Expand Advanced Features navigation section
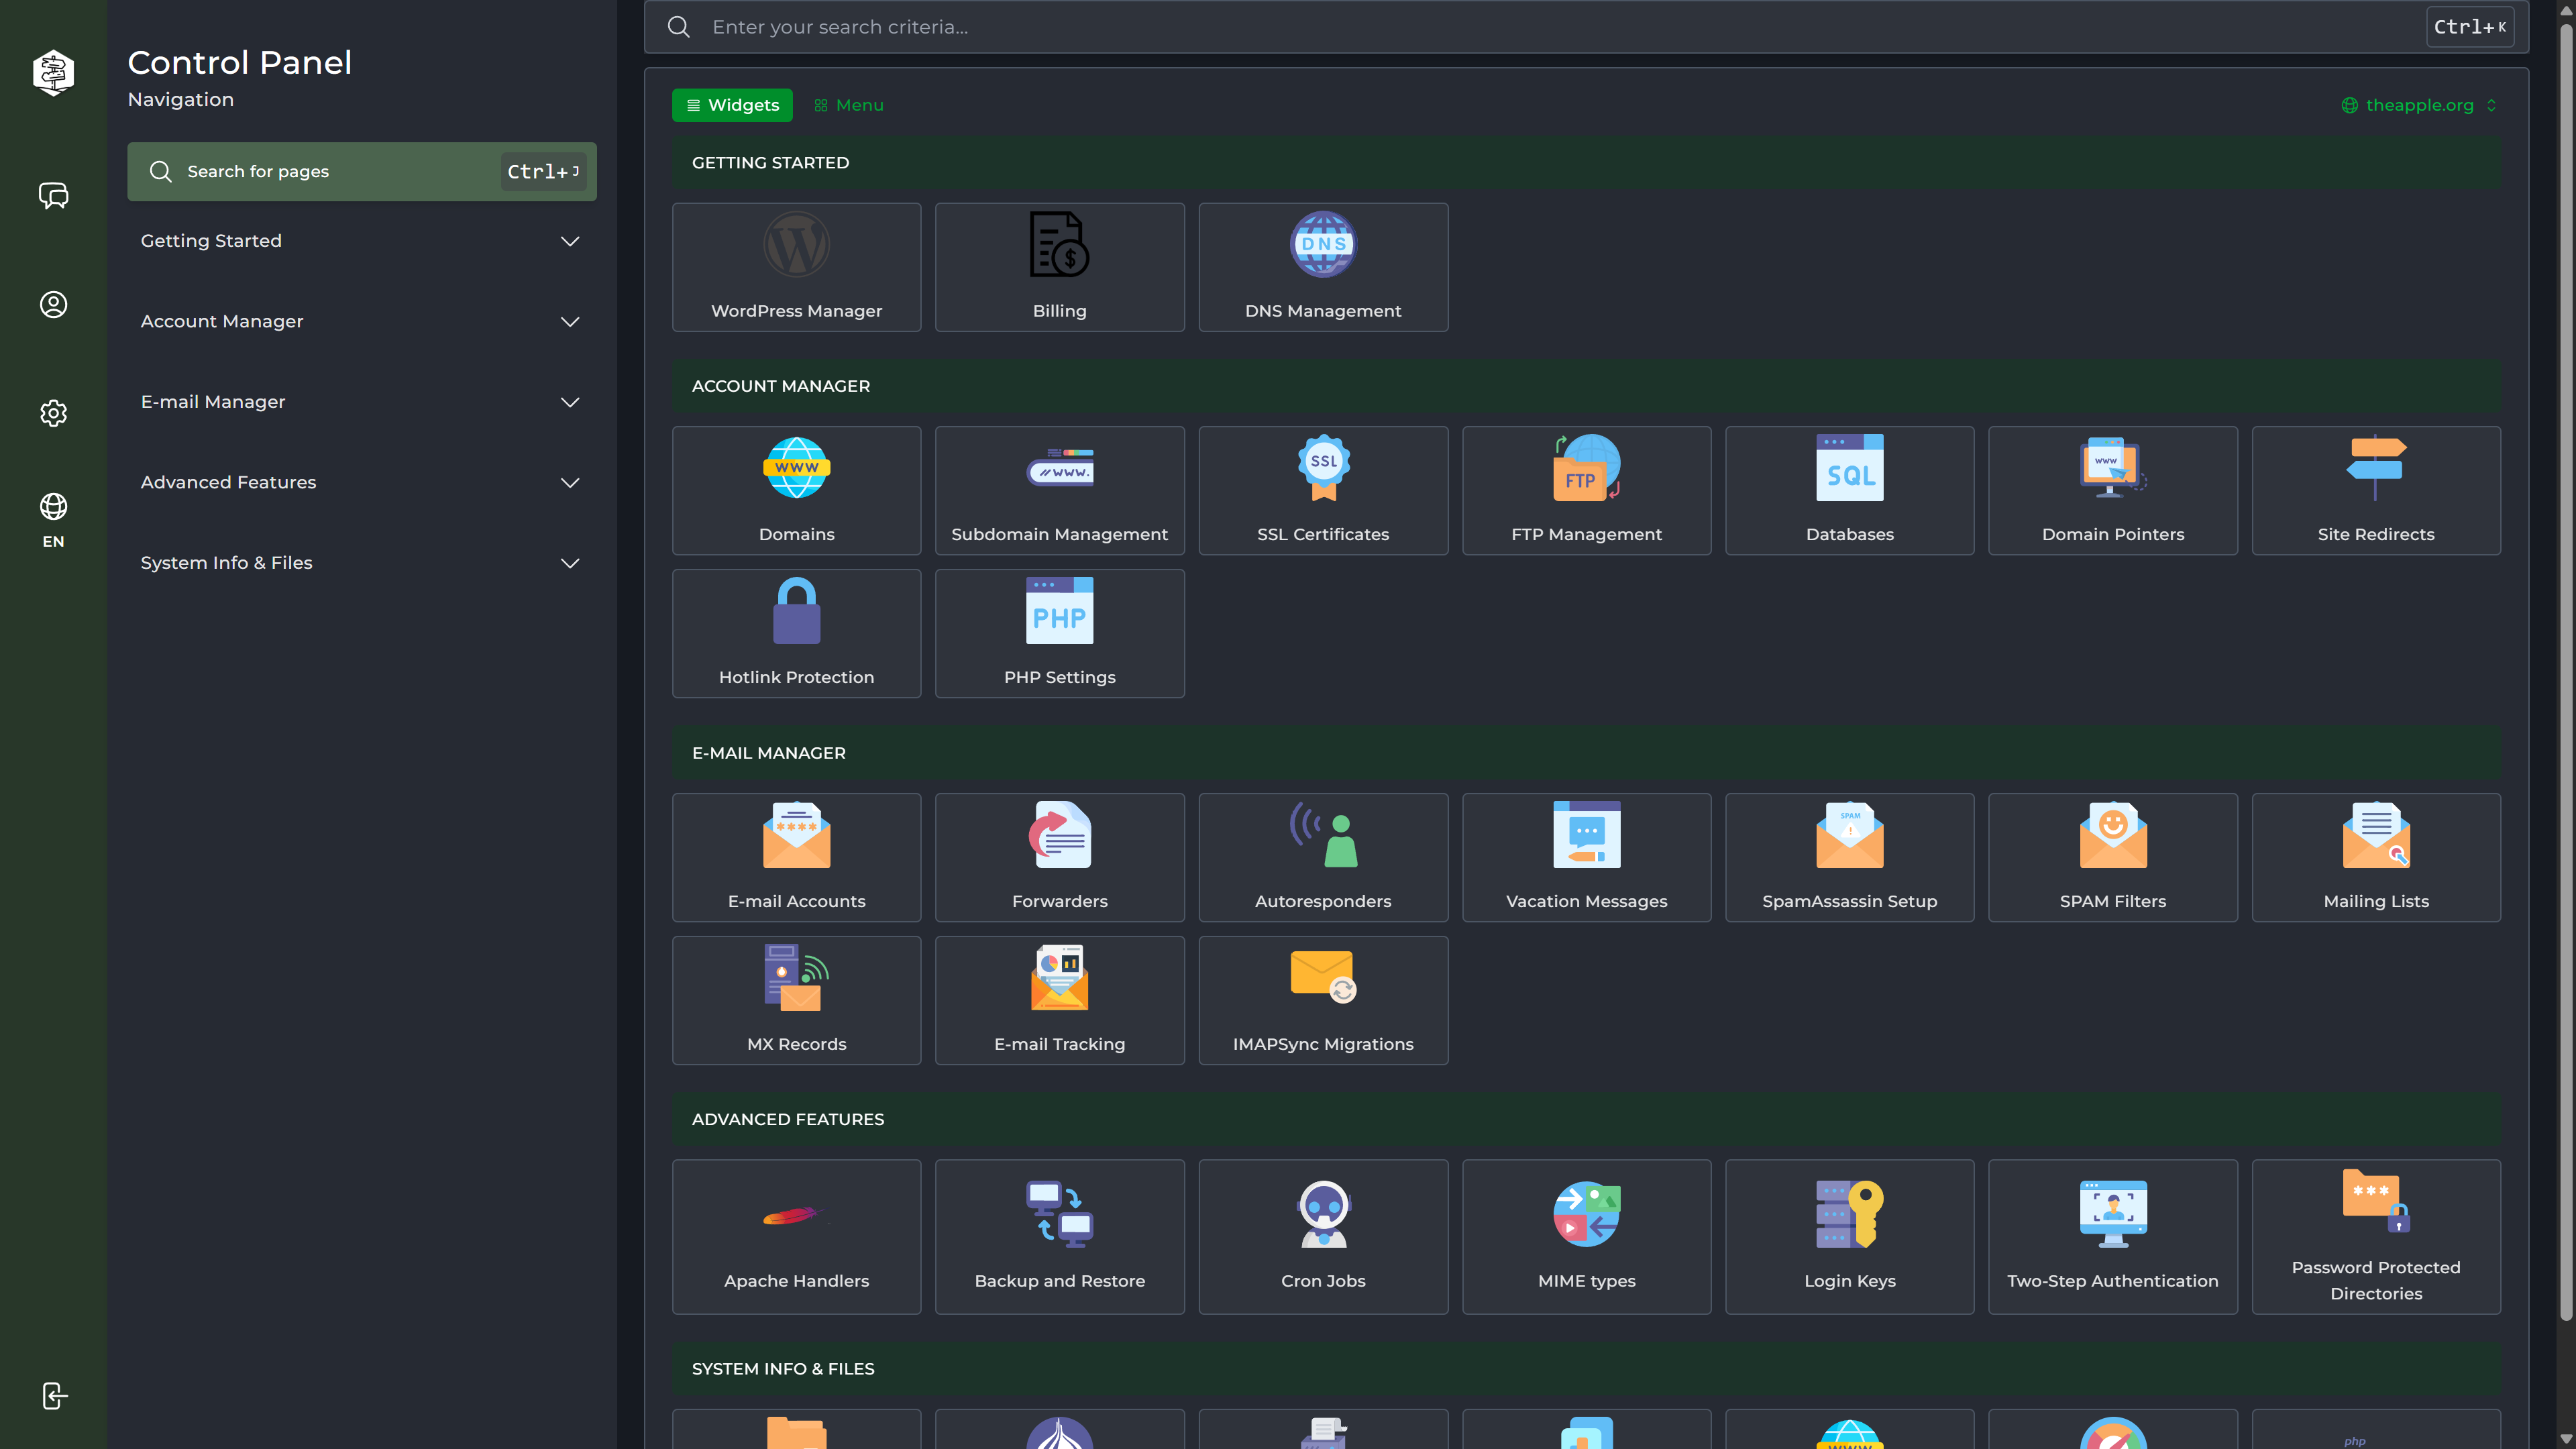Image resolution: width=2576 pixels, height=1449 pixels. (361, 482)
